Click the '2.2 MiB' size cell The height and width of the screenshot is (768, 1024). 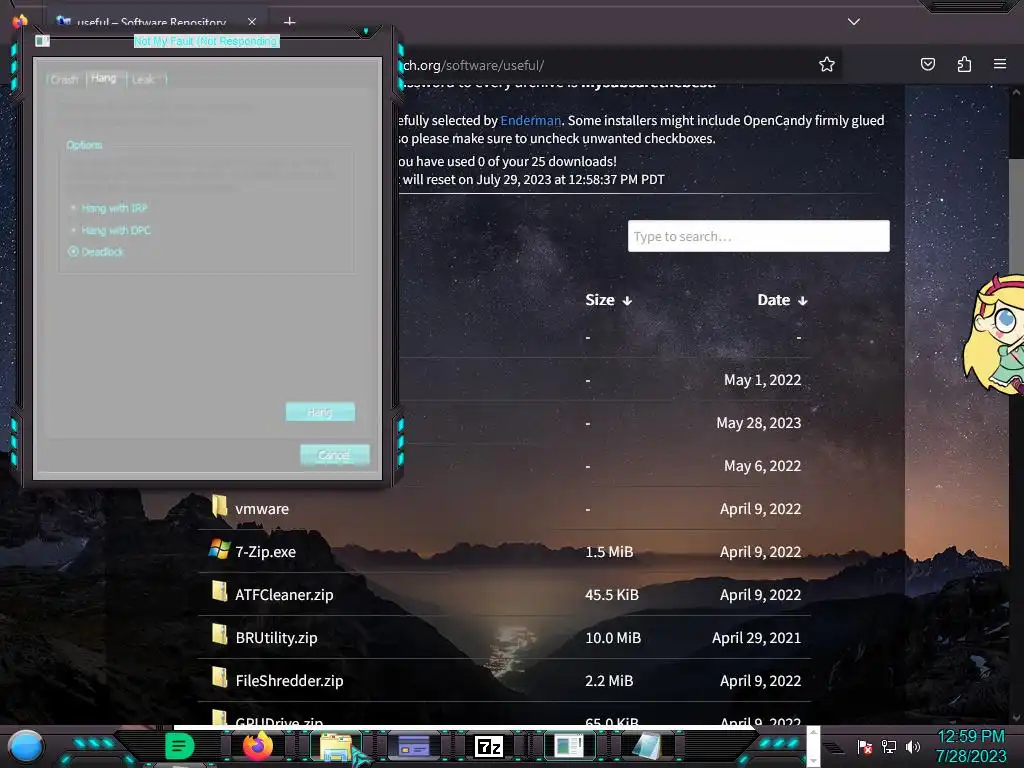609,680
